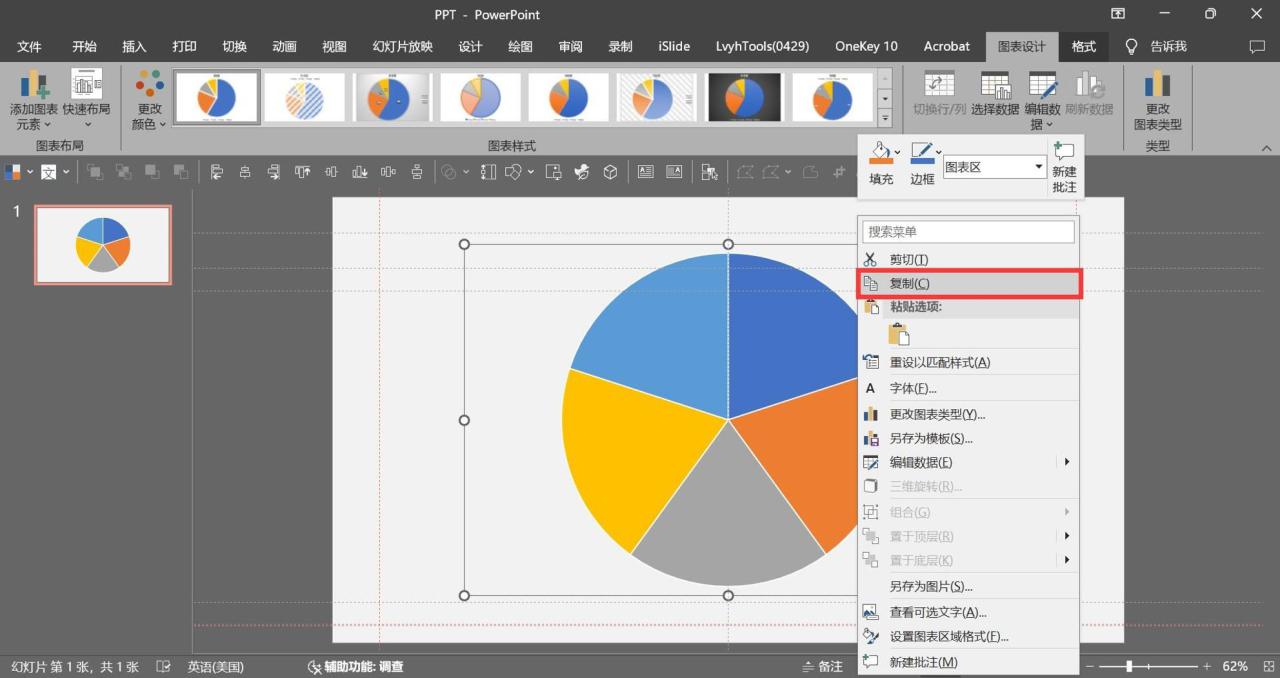Viewport: 1280px width, 678px height.
Task: Click the New Comment (新建批注) icon in mini toolbar
Action: click(x=1064, y=153)
